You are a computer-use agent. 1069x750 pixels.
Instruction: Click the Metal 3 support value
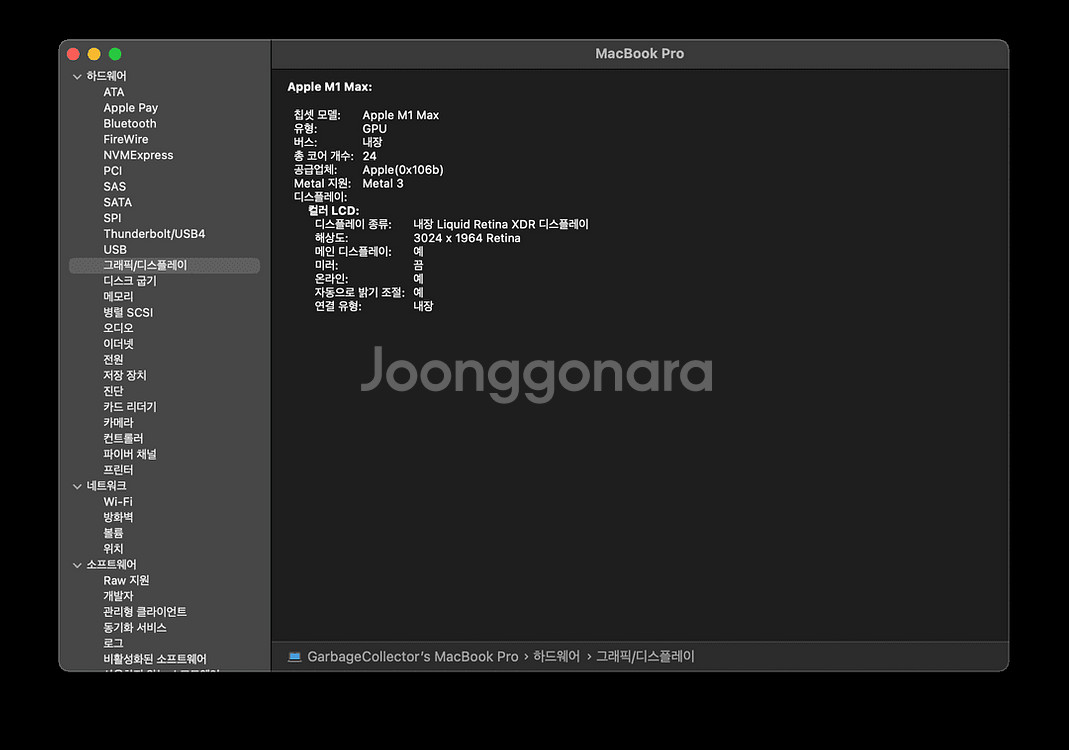click(x=382, y=183)
